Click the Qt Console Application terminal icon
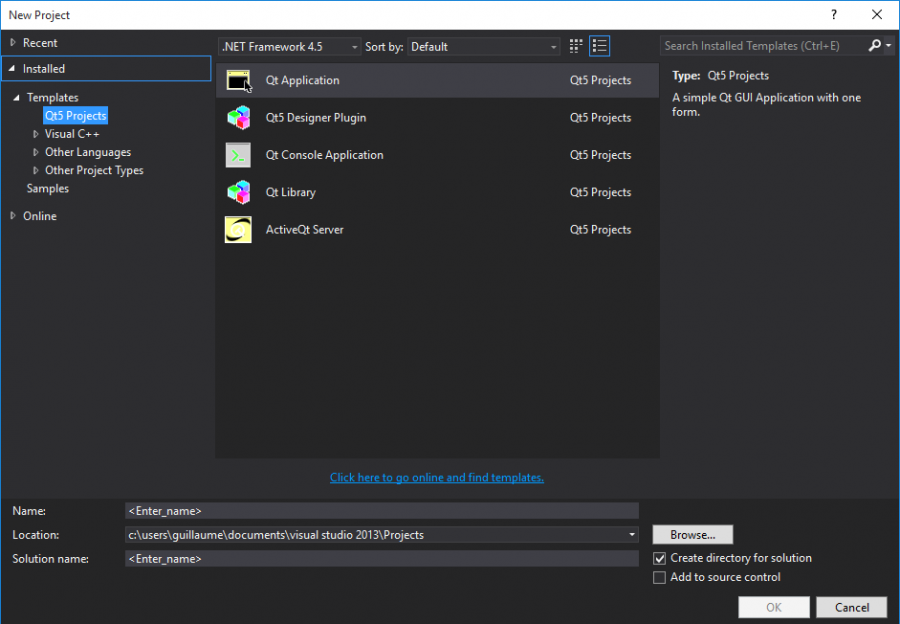This screenshot has width=900, height=624. 238,155
